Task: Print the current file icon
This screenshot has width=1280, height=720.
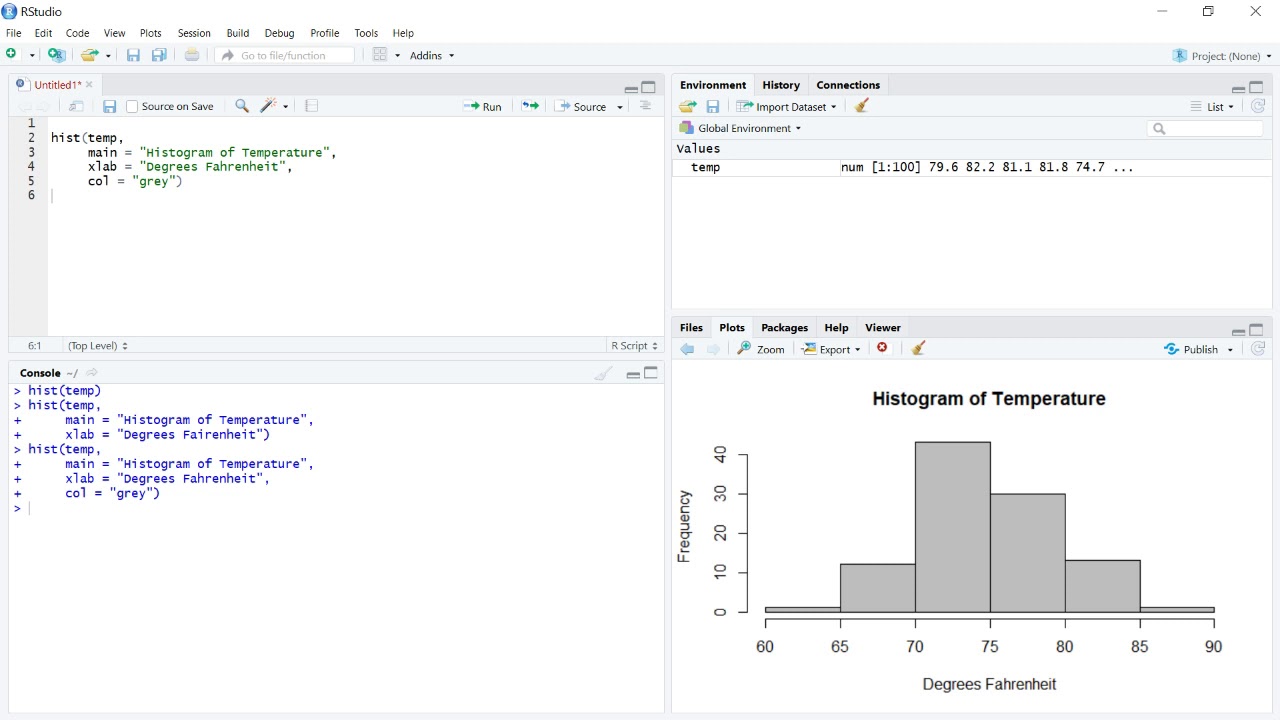Action: (192, 55)
